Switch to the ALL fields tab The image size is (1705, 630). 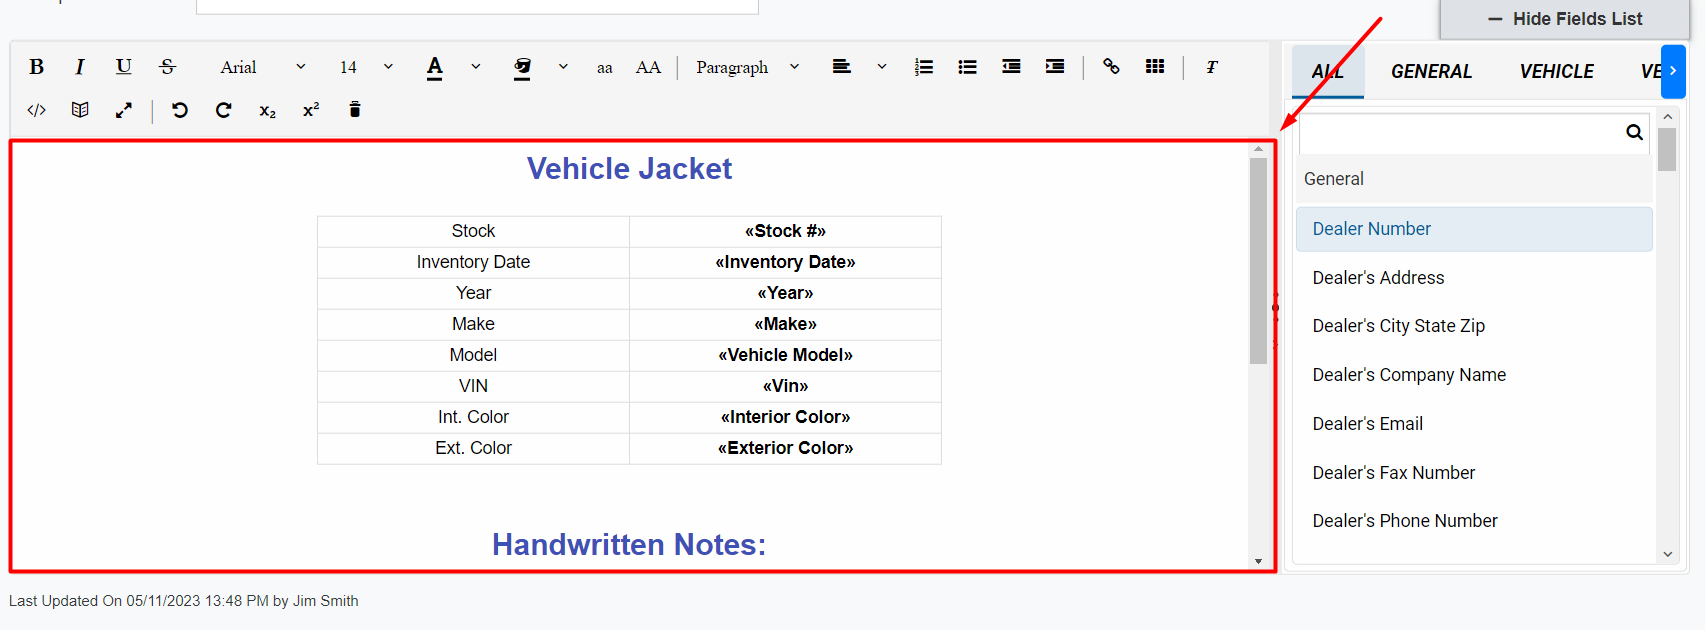click(1328, 71)
